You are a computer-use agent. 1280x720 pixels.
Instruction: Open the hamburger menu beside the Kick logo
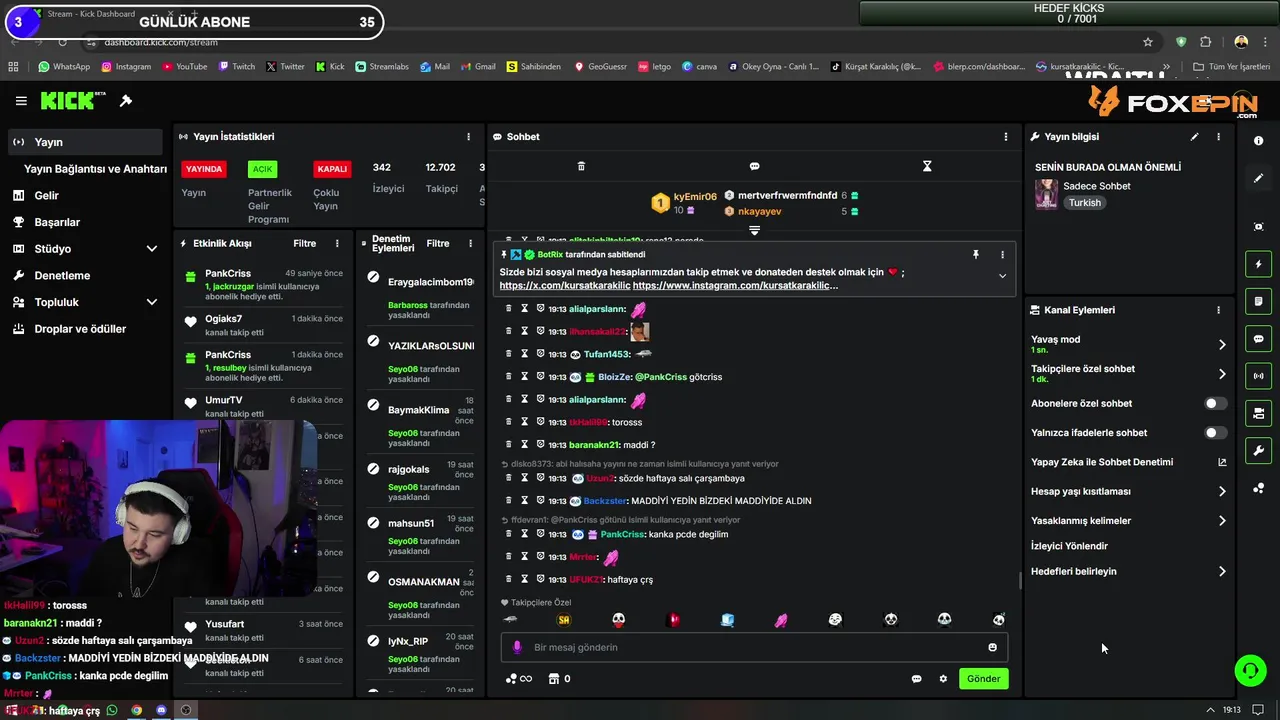point(21,101)
